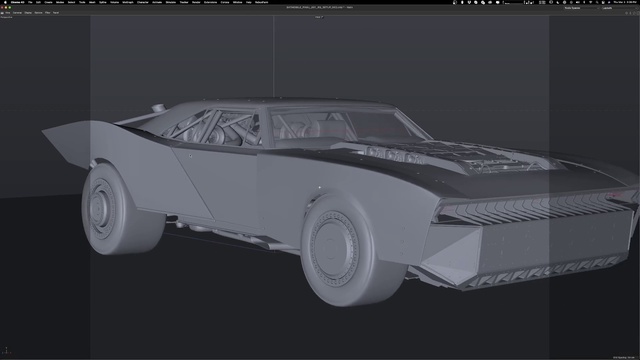Open the File menu
640x360 pixels.
click(x=30, y=2)
